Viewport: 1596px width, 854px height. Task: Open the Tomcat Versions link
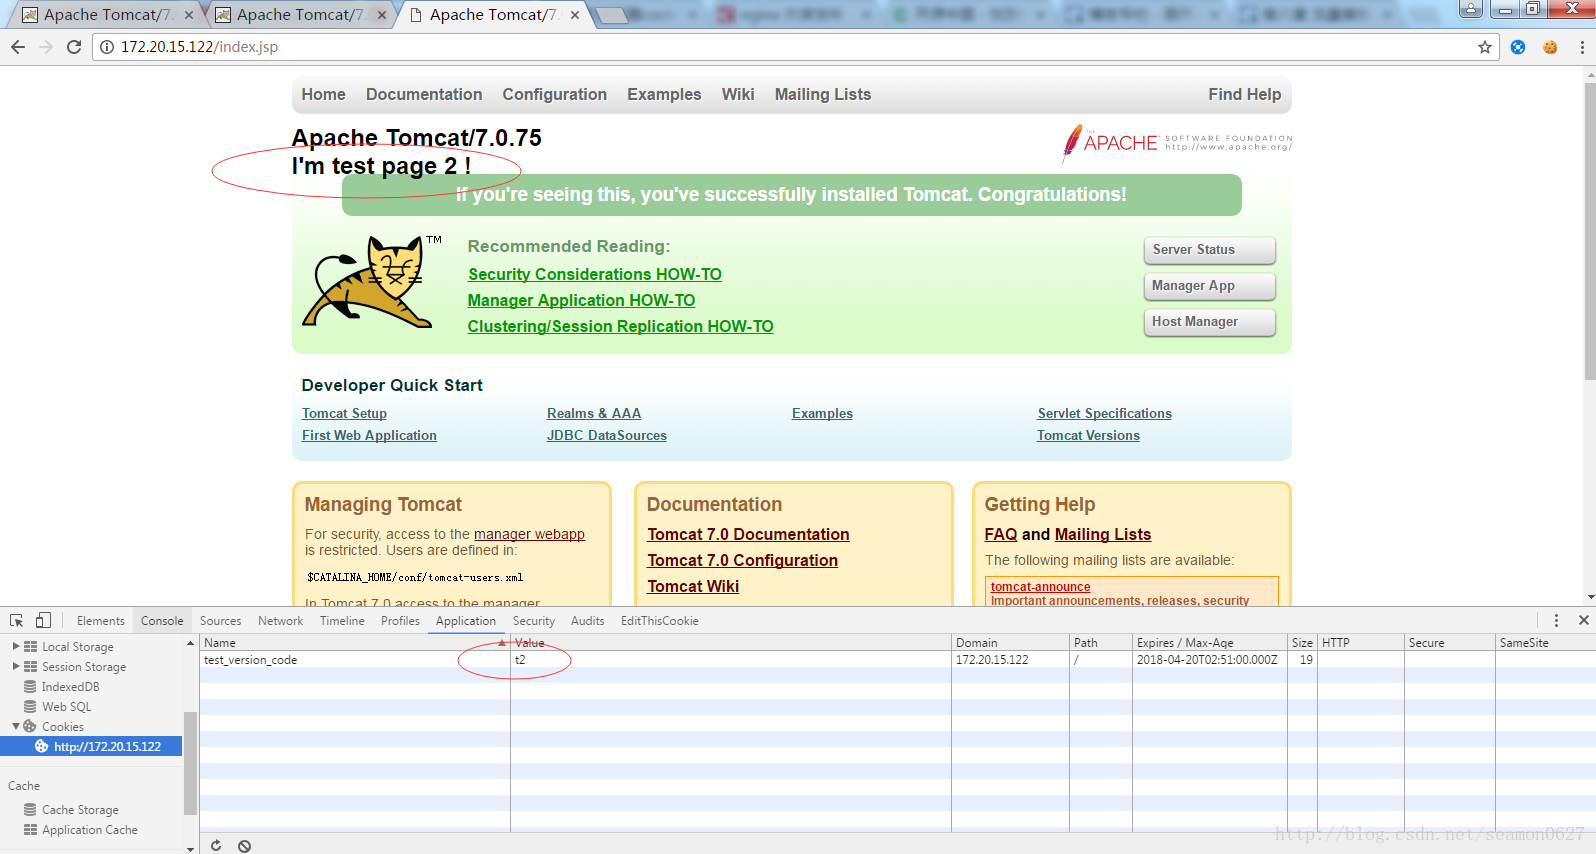click(x=1088, y=436)
